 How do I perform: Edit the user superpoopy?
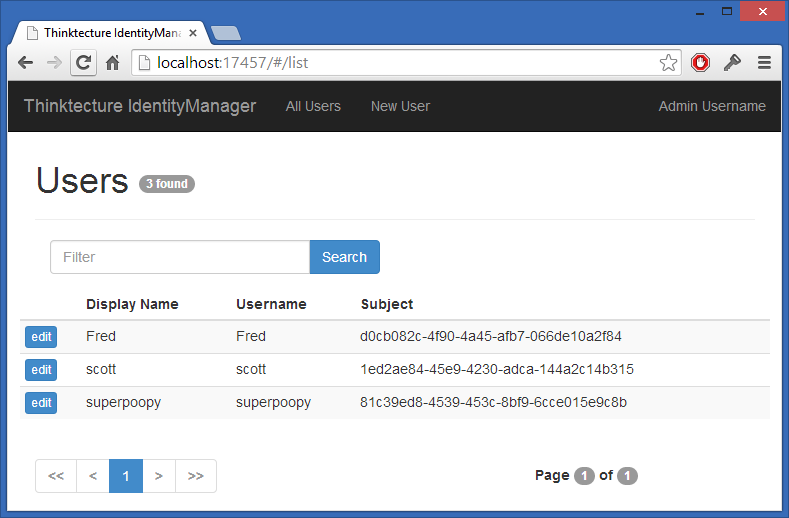click(41, 403)
